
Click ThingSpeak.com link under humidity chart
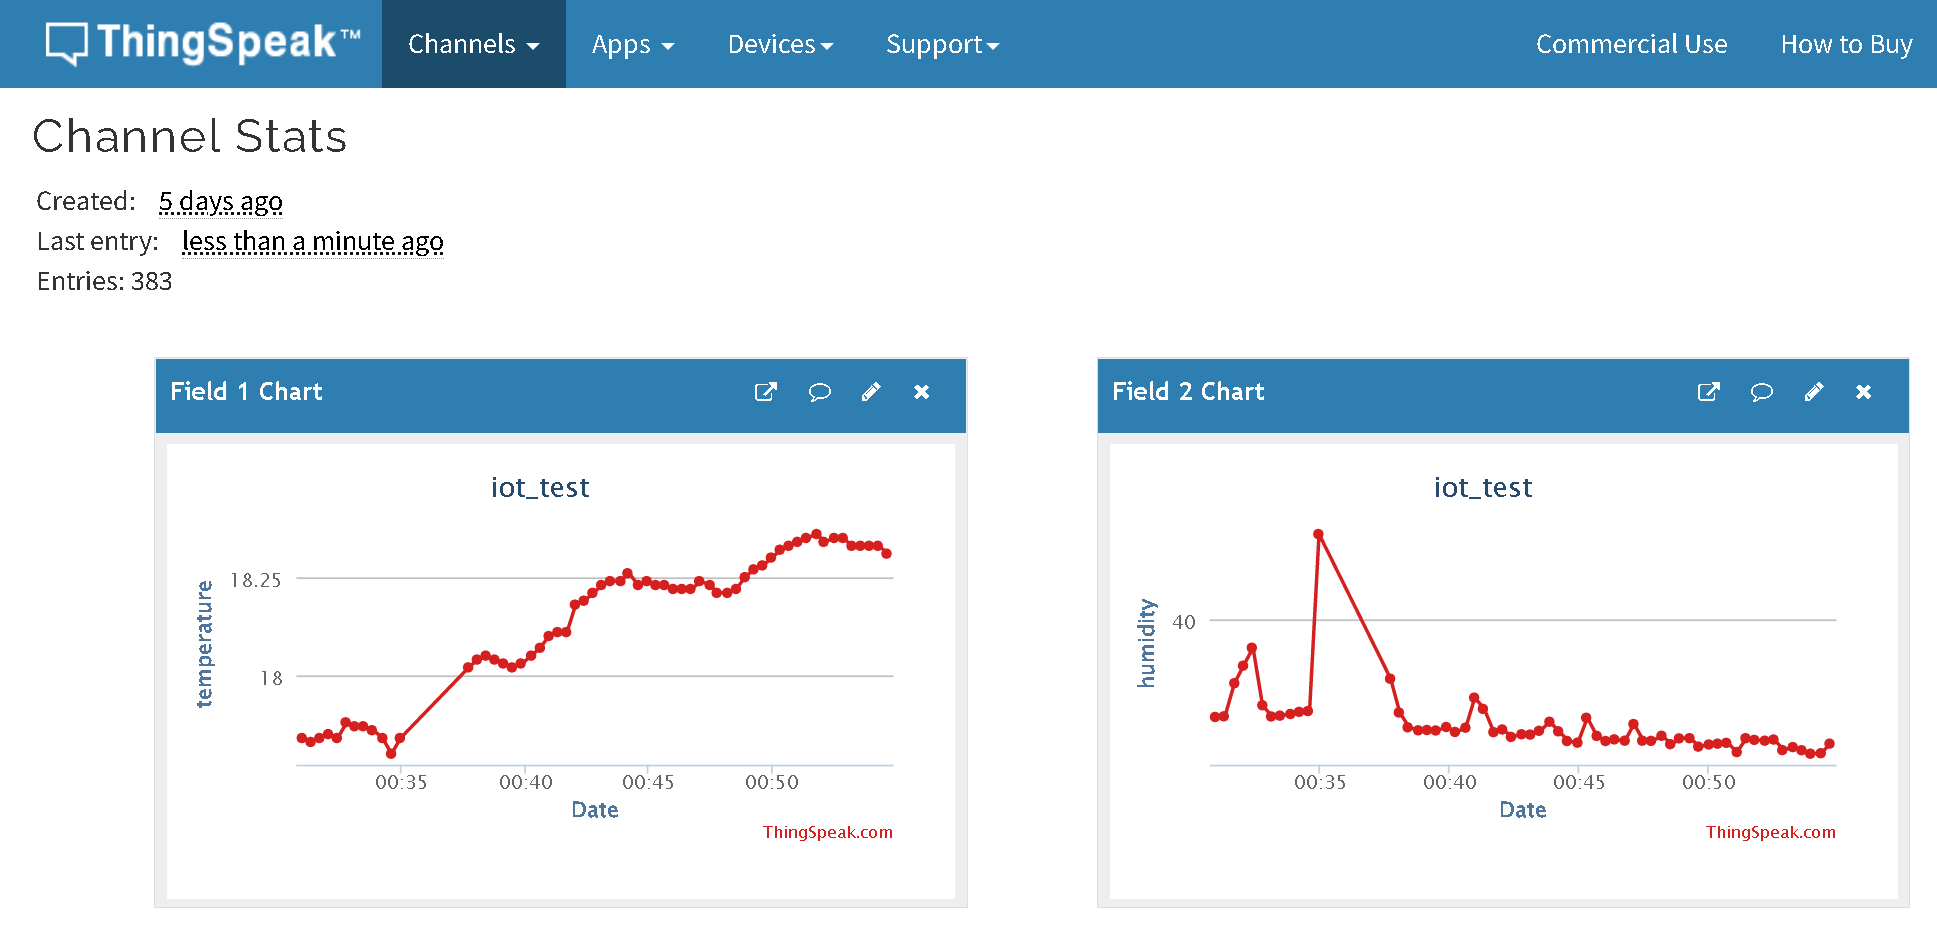tap(1770, 832)
